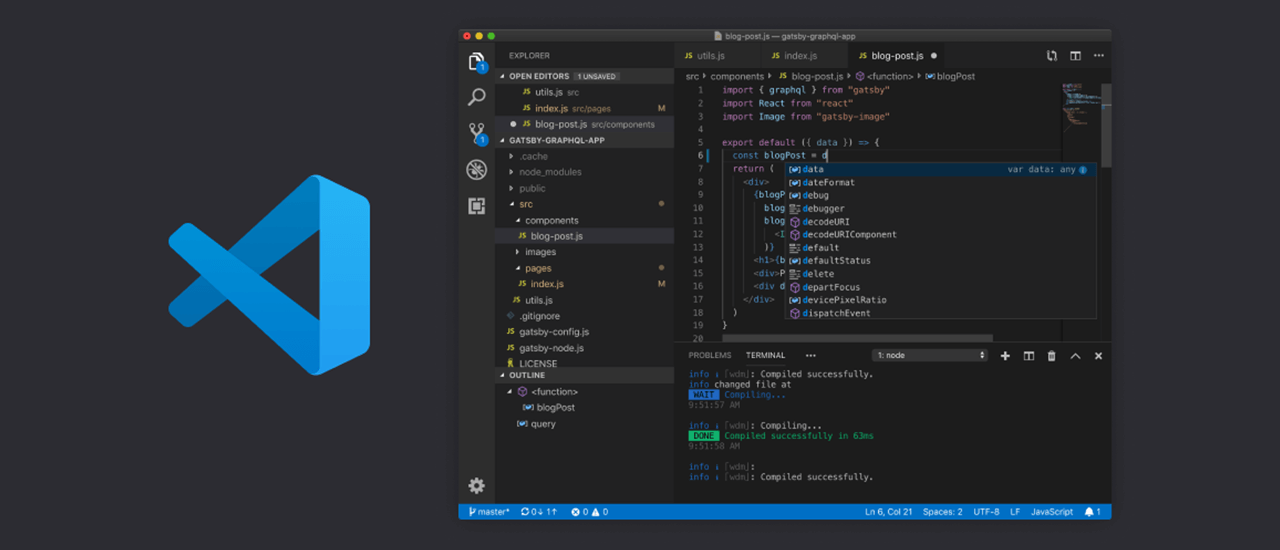Click the split editor icon
Screen dimensions: 1280x550
[x=1075, y=56]
